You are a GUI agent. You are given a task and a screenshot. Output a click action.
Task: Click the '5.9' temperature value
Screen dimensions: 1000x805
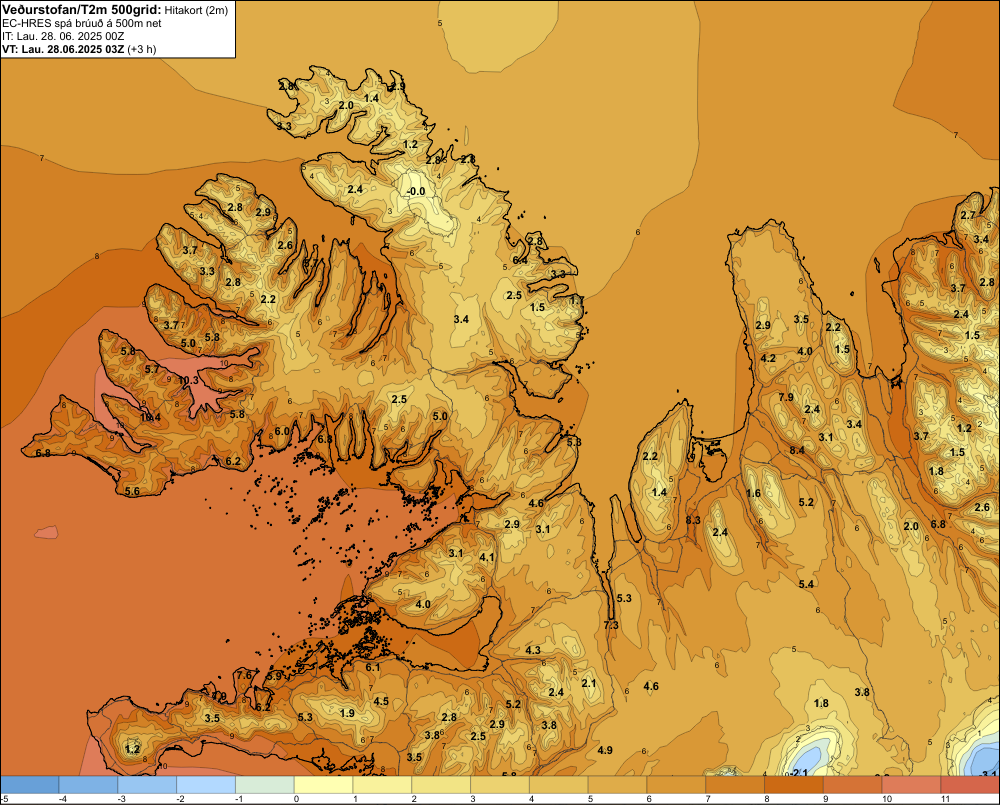coord(274,676)
